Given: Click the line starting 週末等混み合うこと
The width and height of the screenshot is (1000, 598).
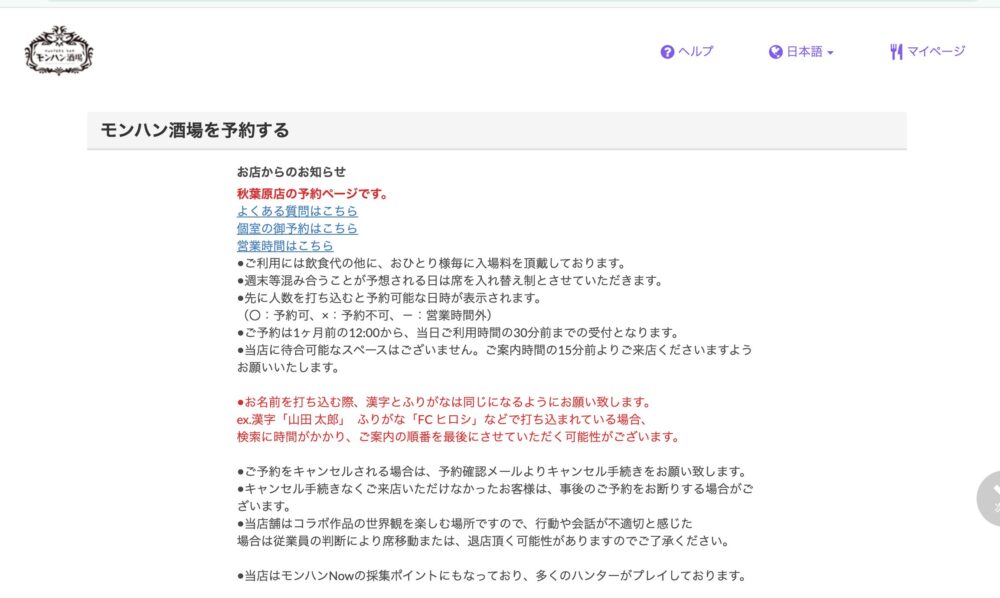Looking at the screenshot, I should [x=452, y=281].
